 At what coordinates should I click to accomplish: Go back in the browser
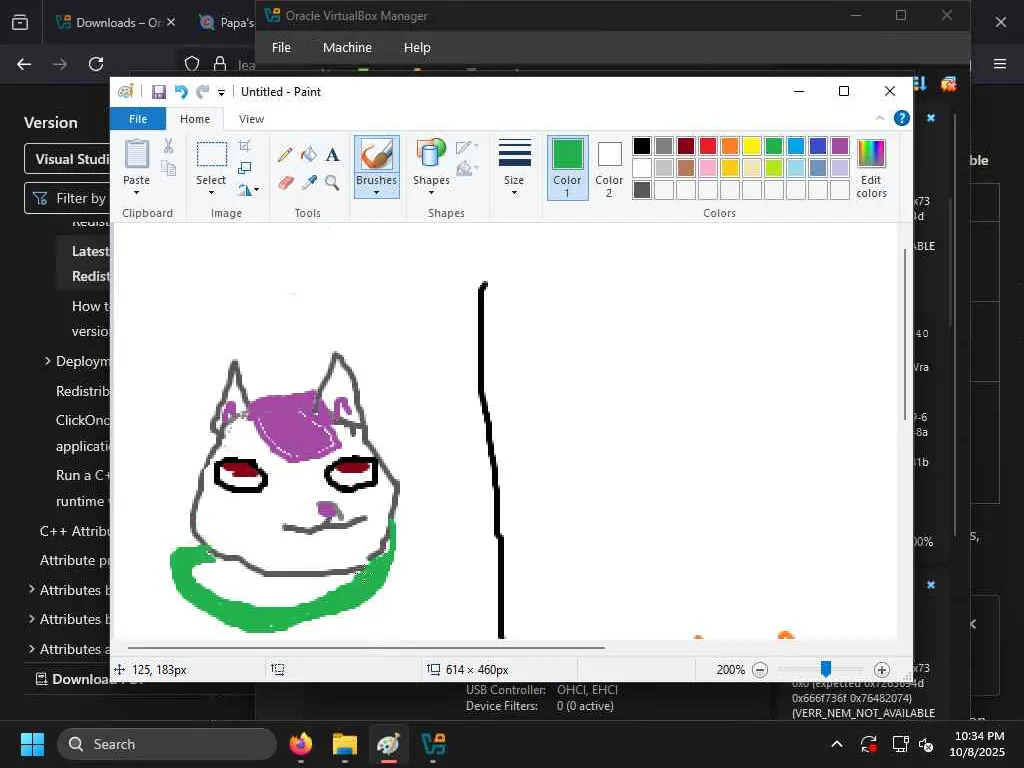pyautogui.click(x=24, y=64)
